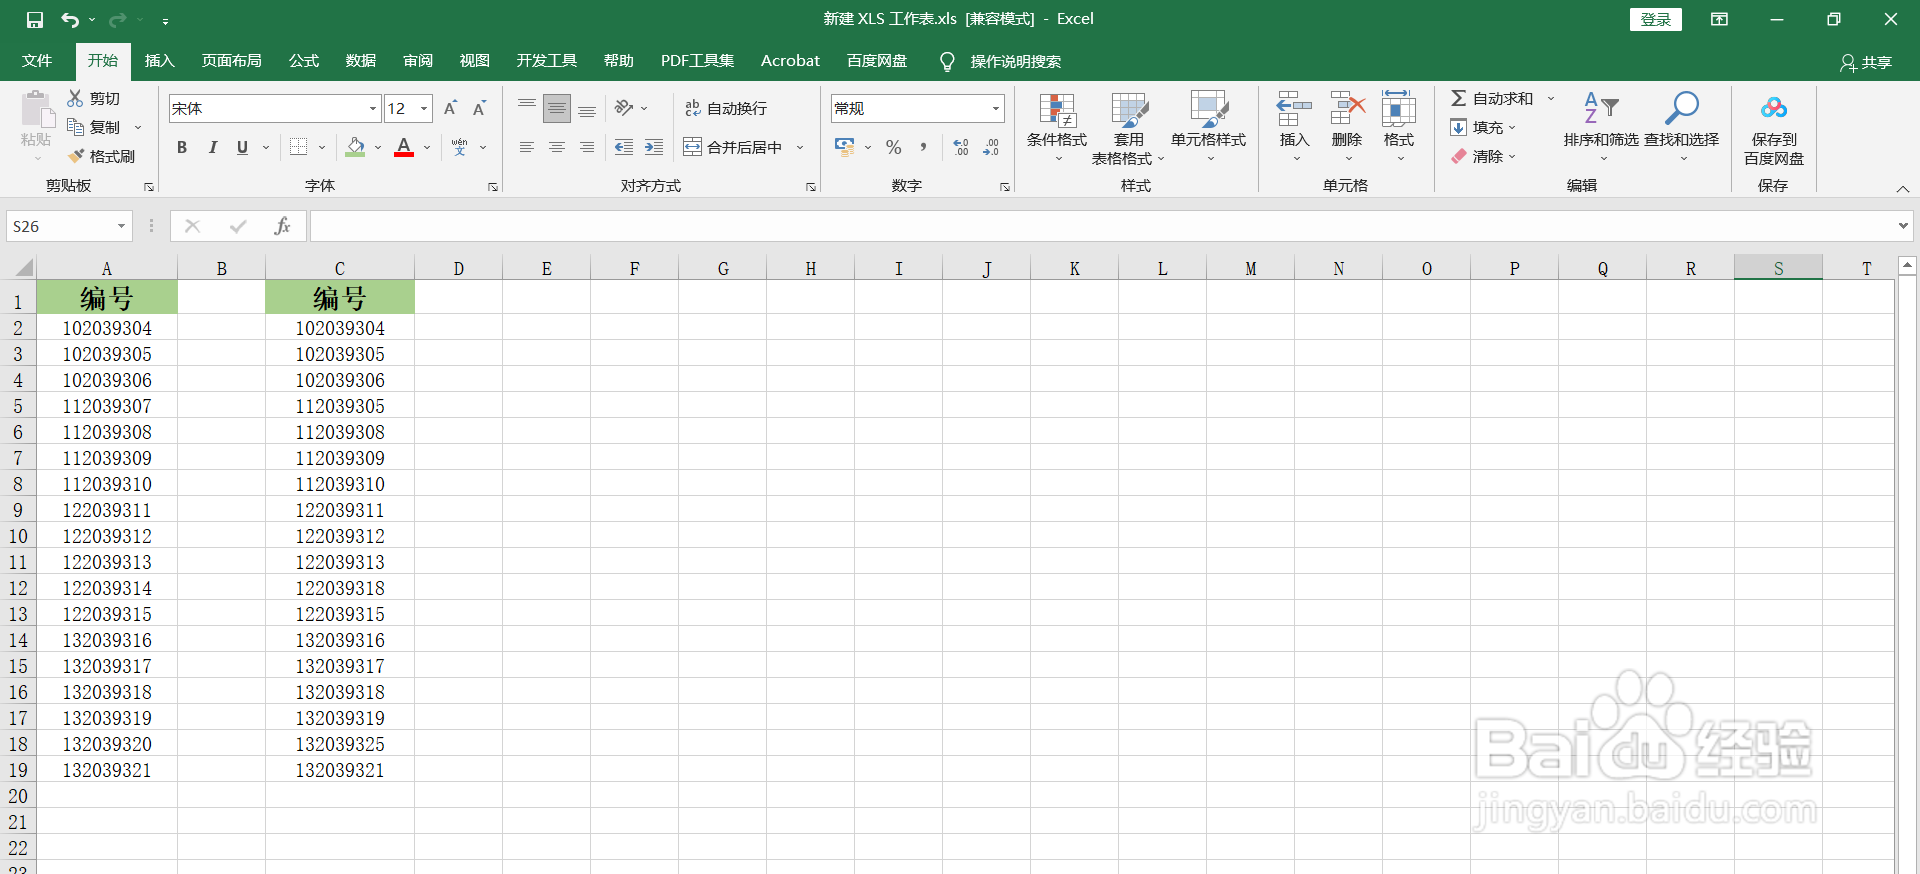Toggle align left
Viewport: 1920px width, 874px height.
point(527,147)
